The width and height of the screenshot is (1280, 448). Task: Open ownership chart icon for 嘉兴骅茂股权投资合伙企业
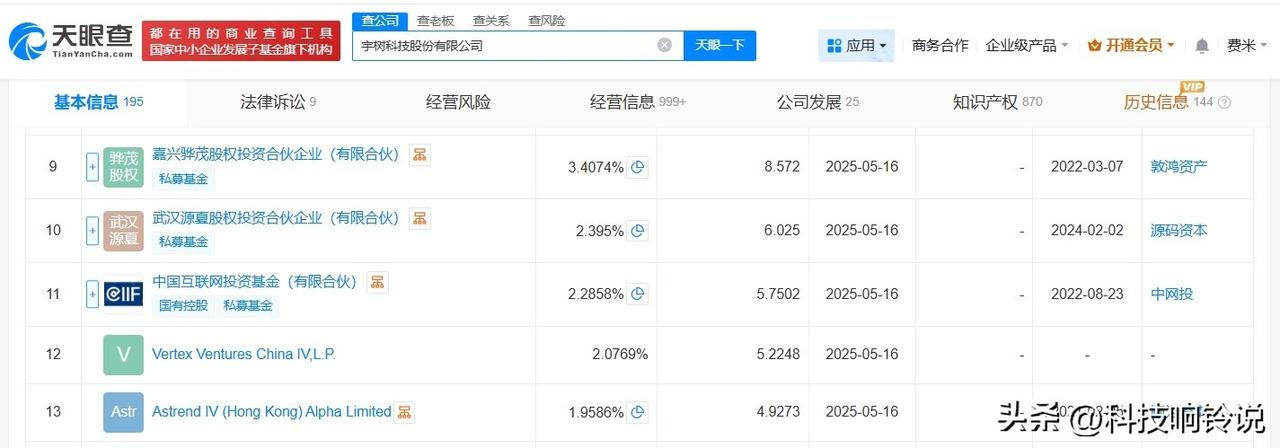[420, 154]
